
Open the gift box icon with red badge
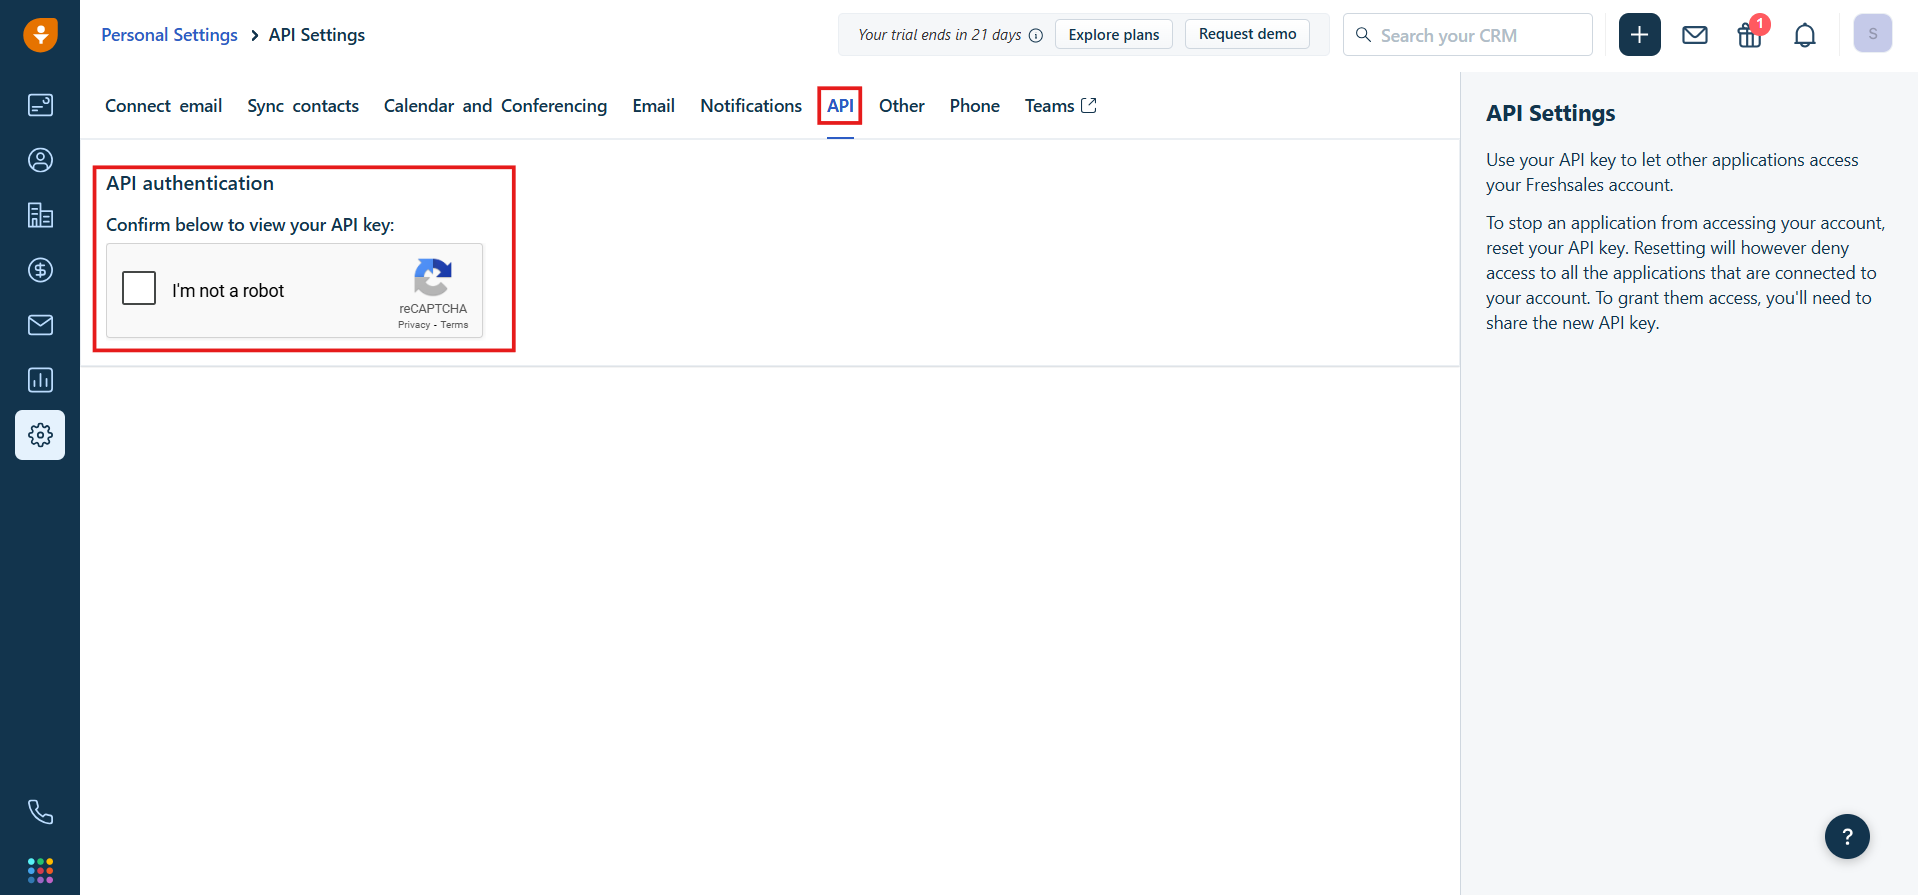1750,35
